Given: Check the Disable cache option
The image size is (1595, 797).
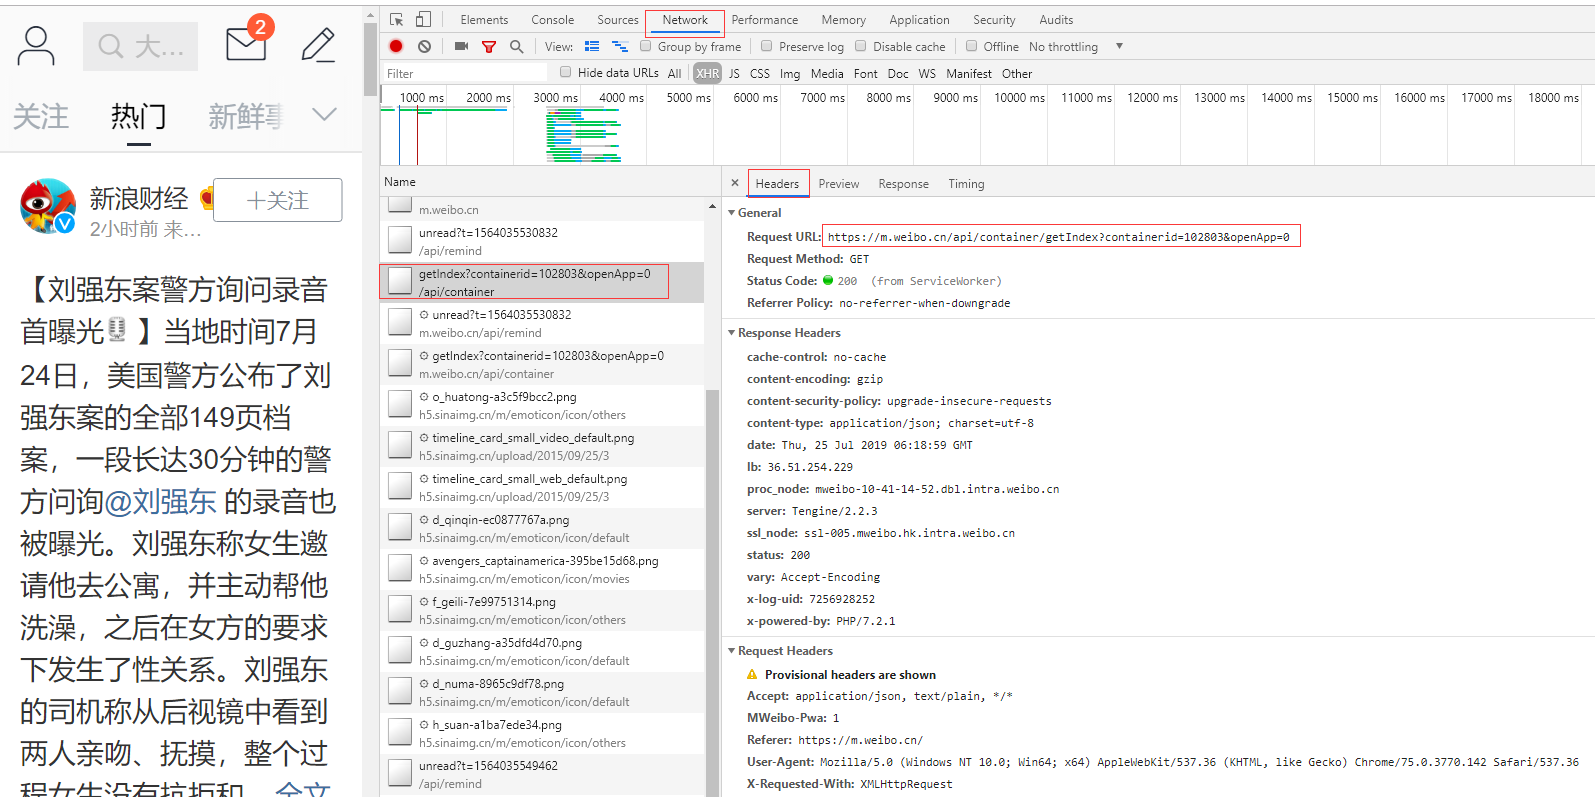Looking at the screenshot, I should click(861, 46).
